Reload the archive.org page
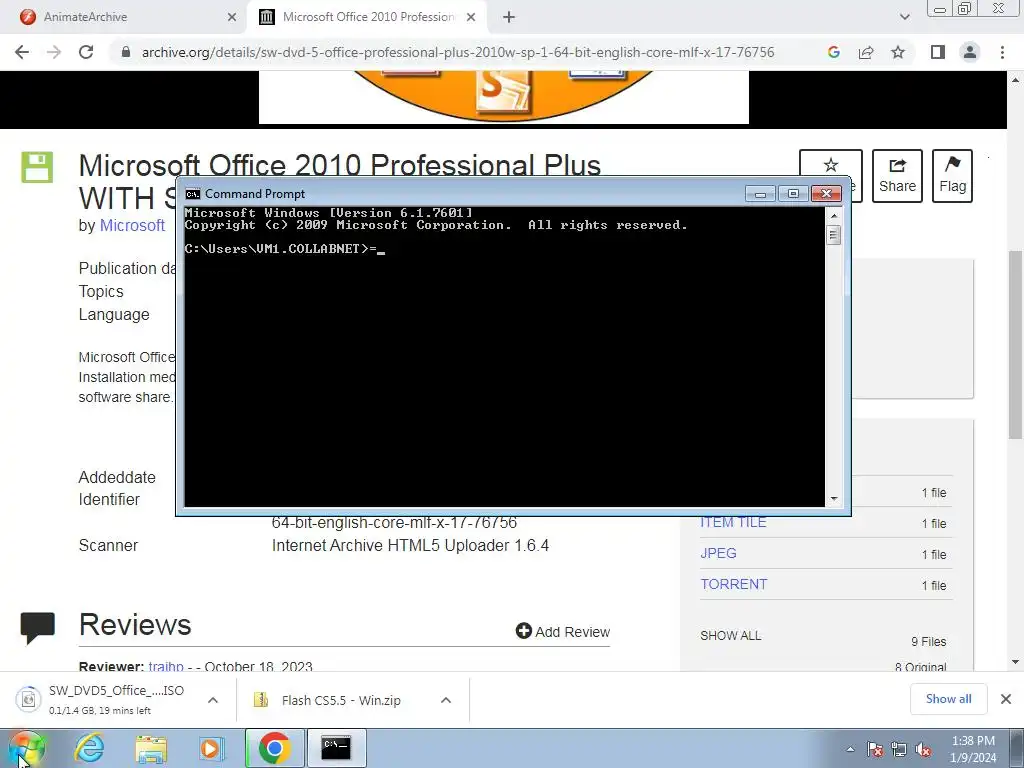This screenshot has width=1024, height=768. (86, 52)
